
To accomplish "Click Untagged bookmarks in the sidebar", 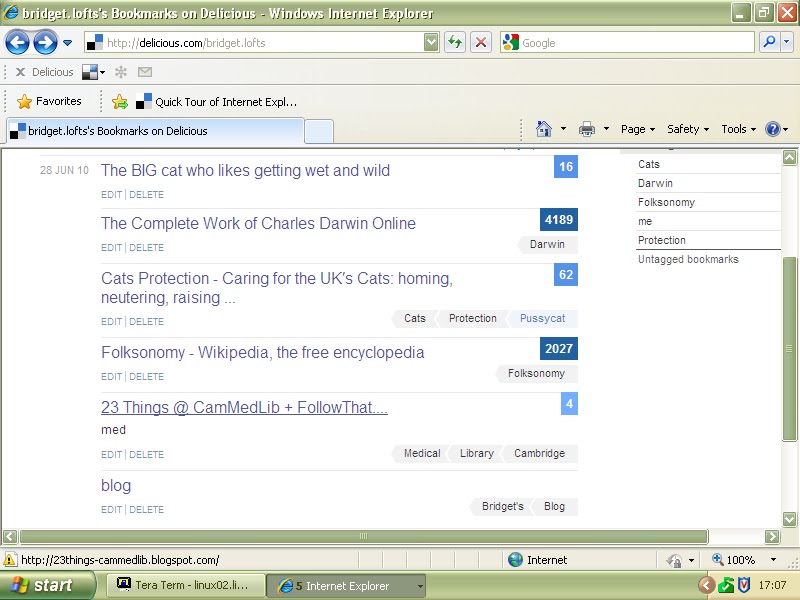I will pos(688,259).
